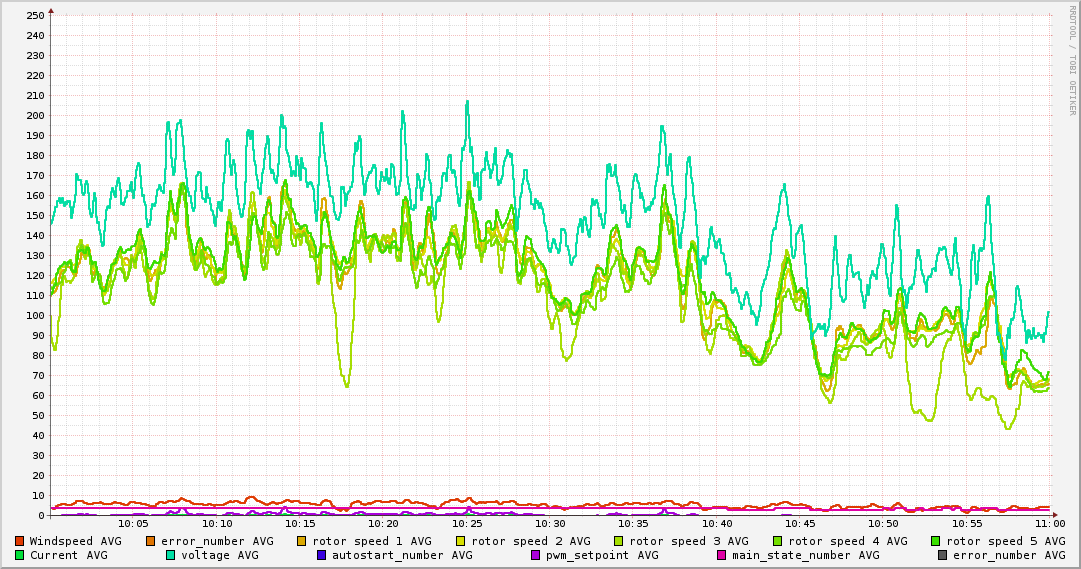
Task: Click the purple pwm_setpoint AVG legend swatch
Action: (x=535, y=555)
